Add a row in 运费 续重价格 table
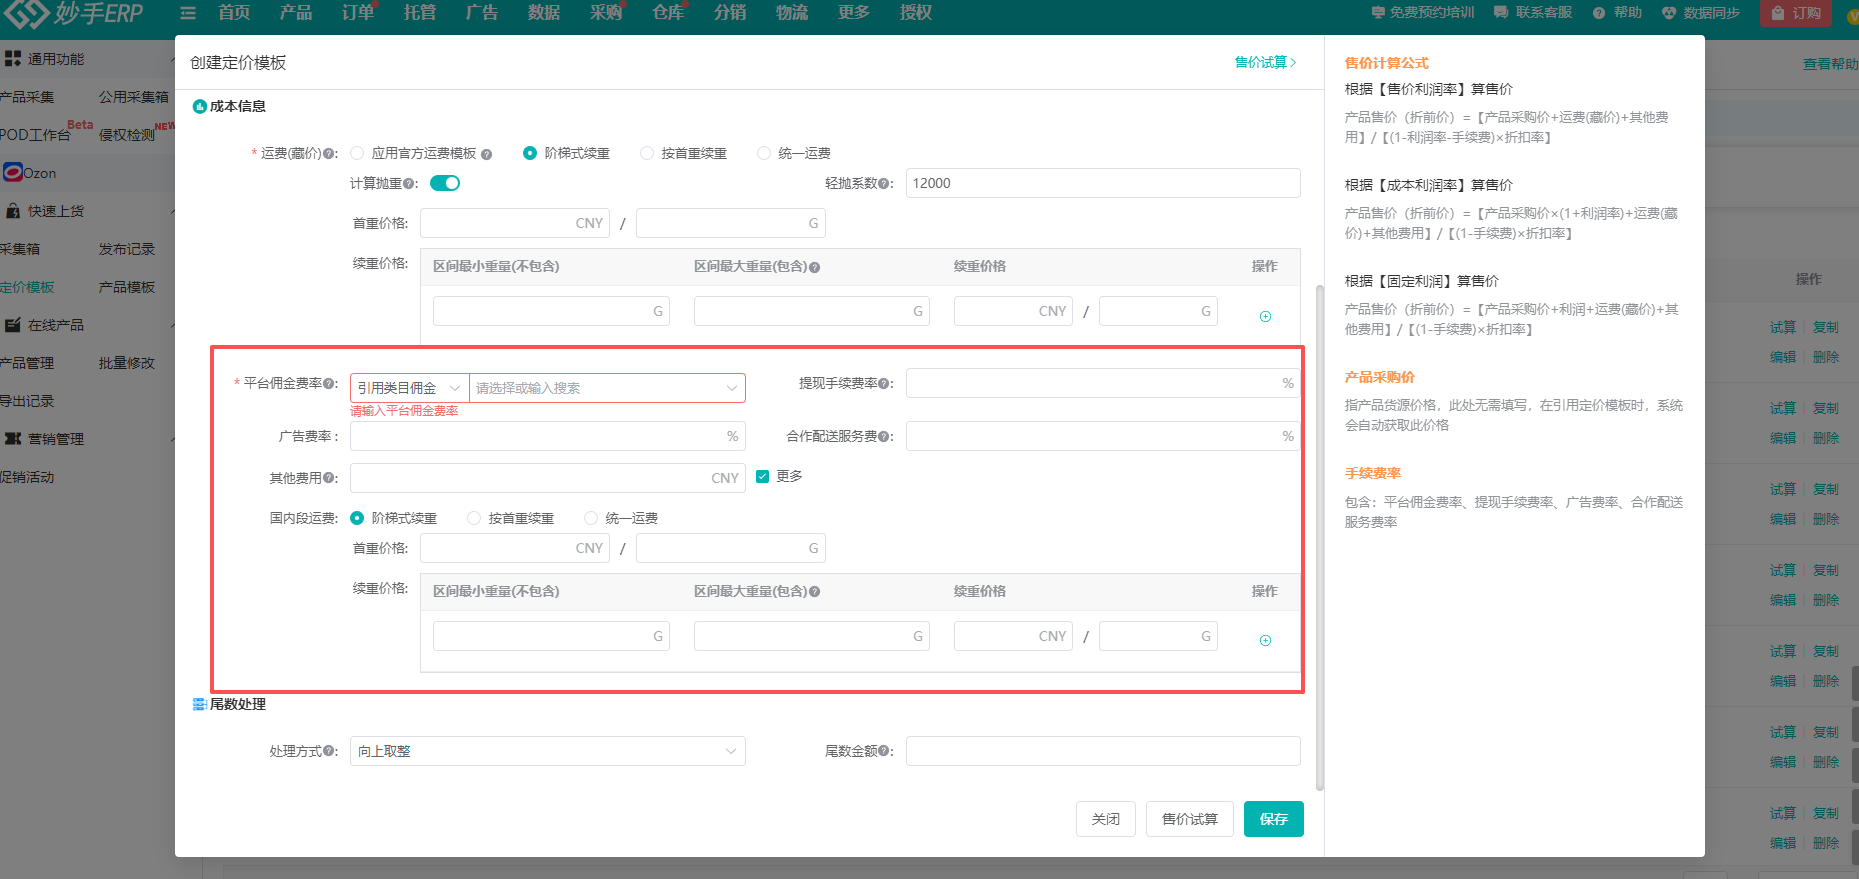1859x879 pixels. pyautogui.click(x=1265, y=316)
